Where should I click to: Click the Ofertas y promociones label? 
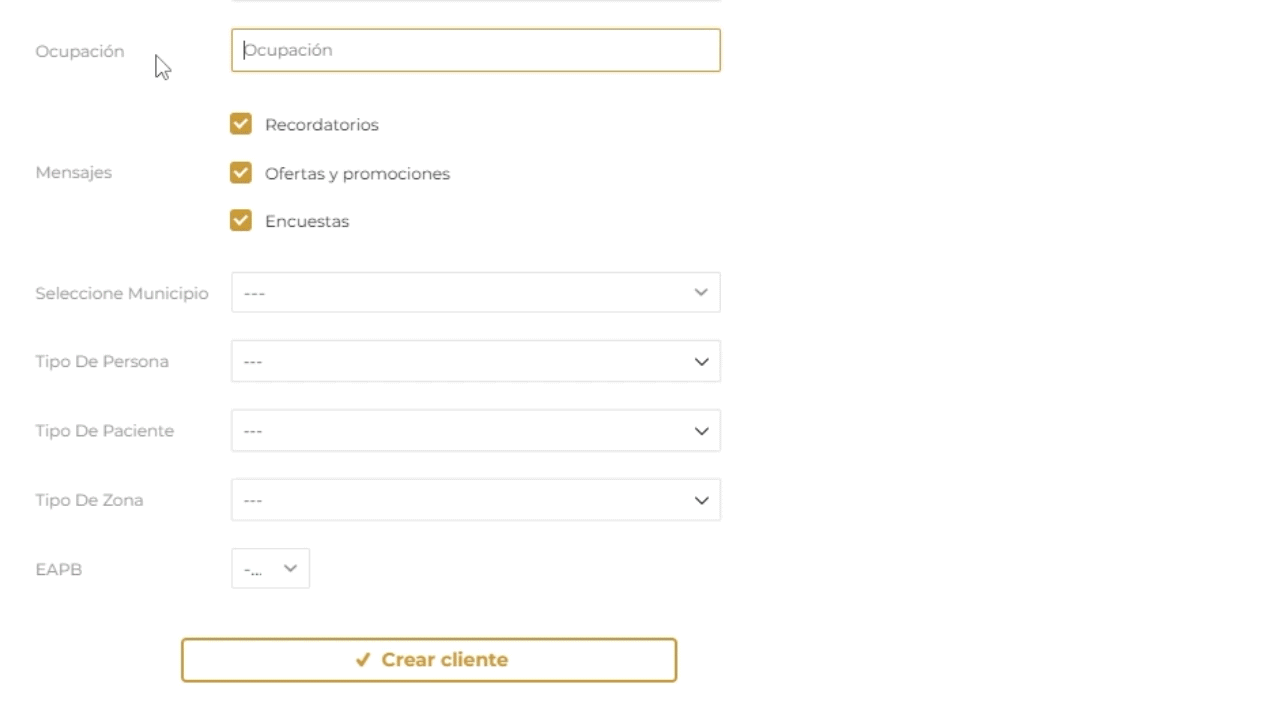(357, 174)
